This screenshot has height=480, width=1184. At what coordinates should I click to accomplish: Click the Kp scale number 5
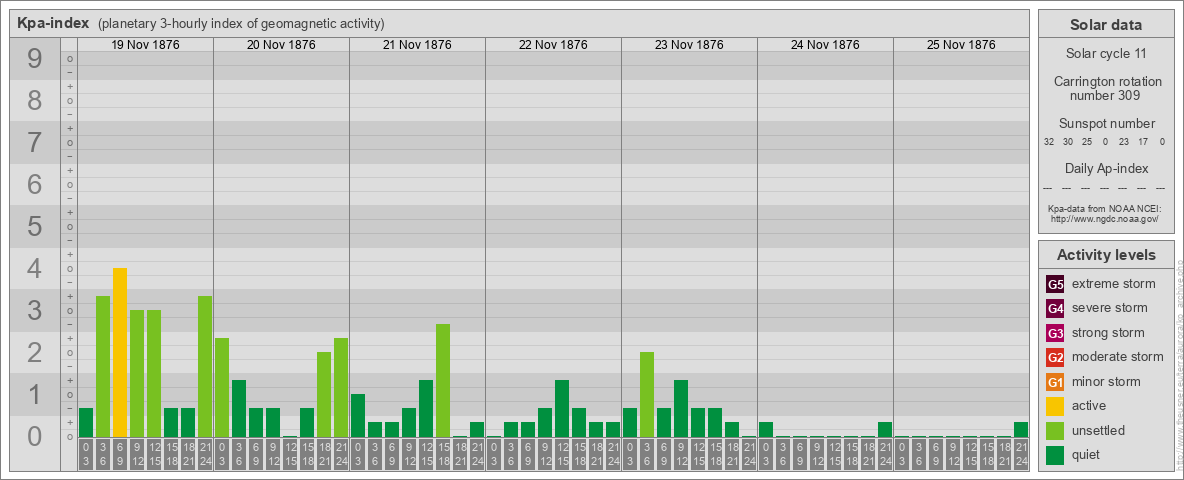(x=35, y=226)
